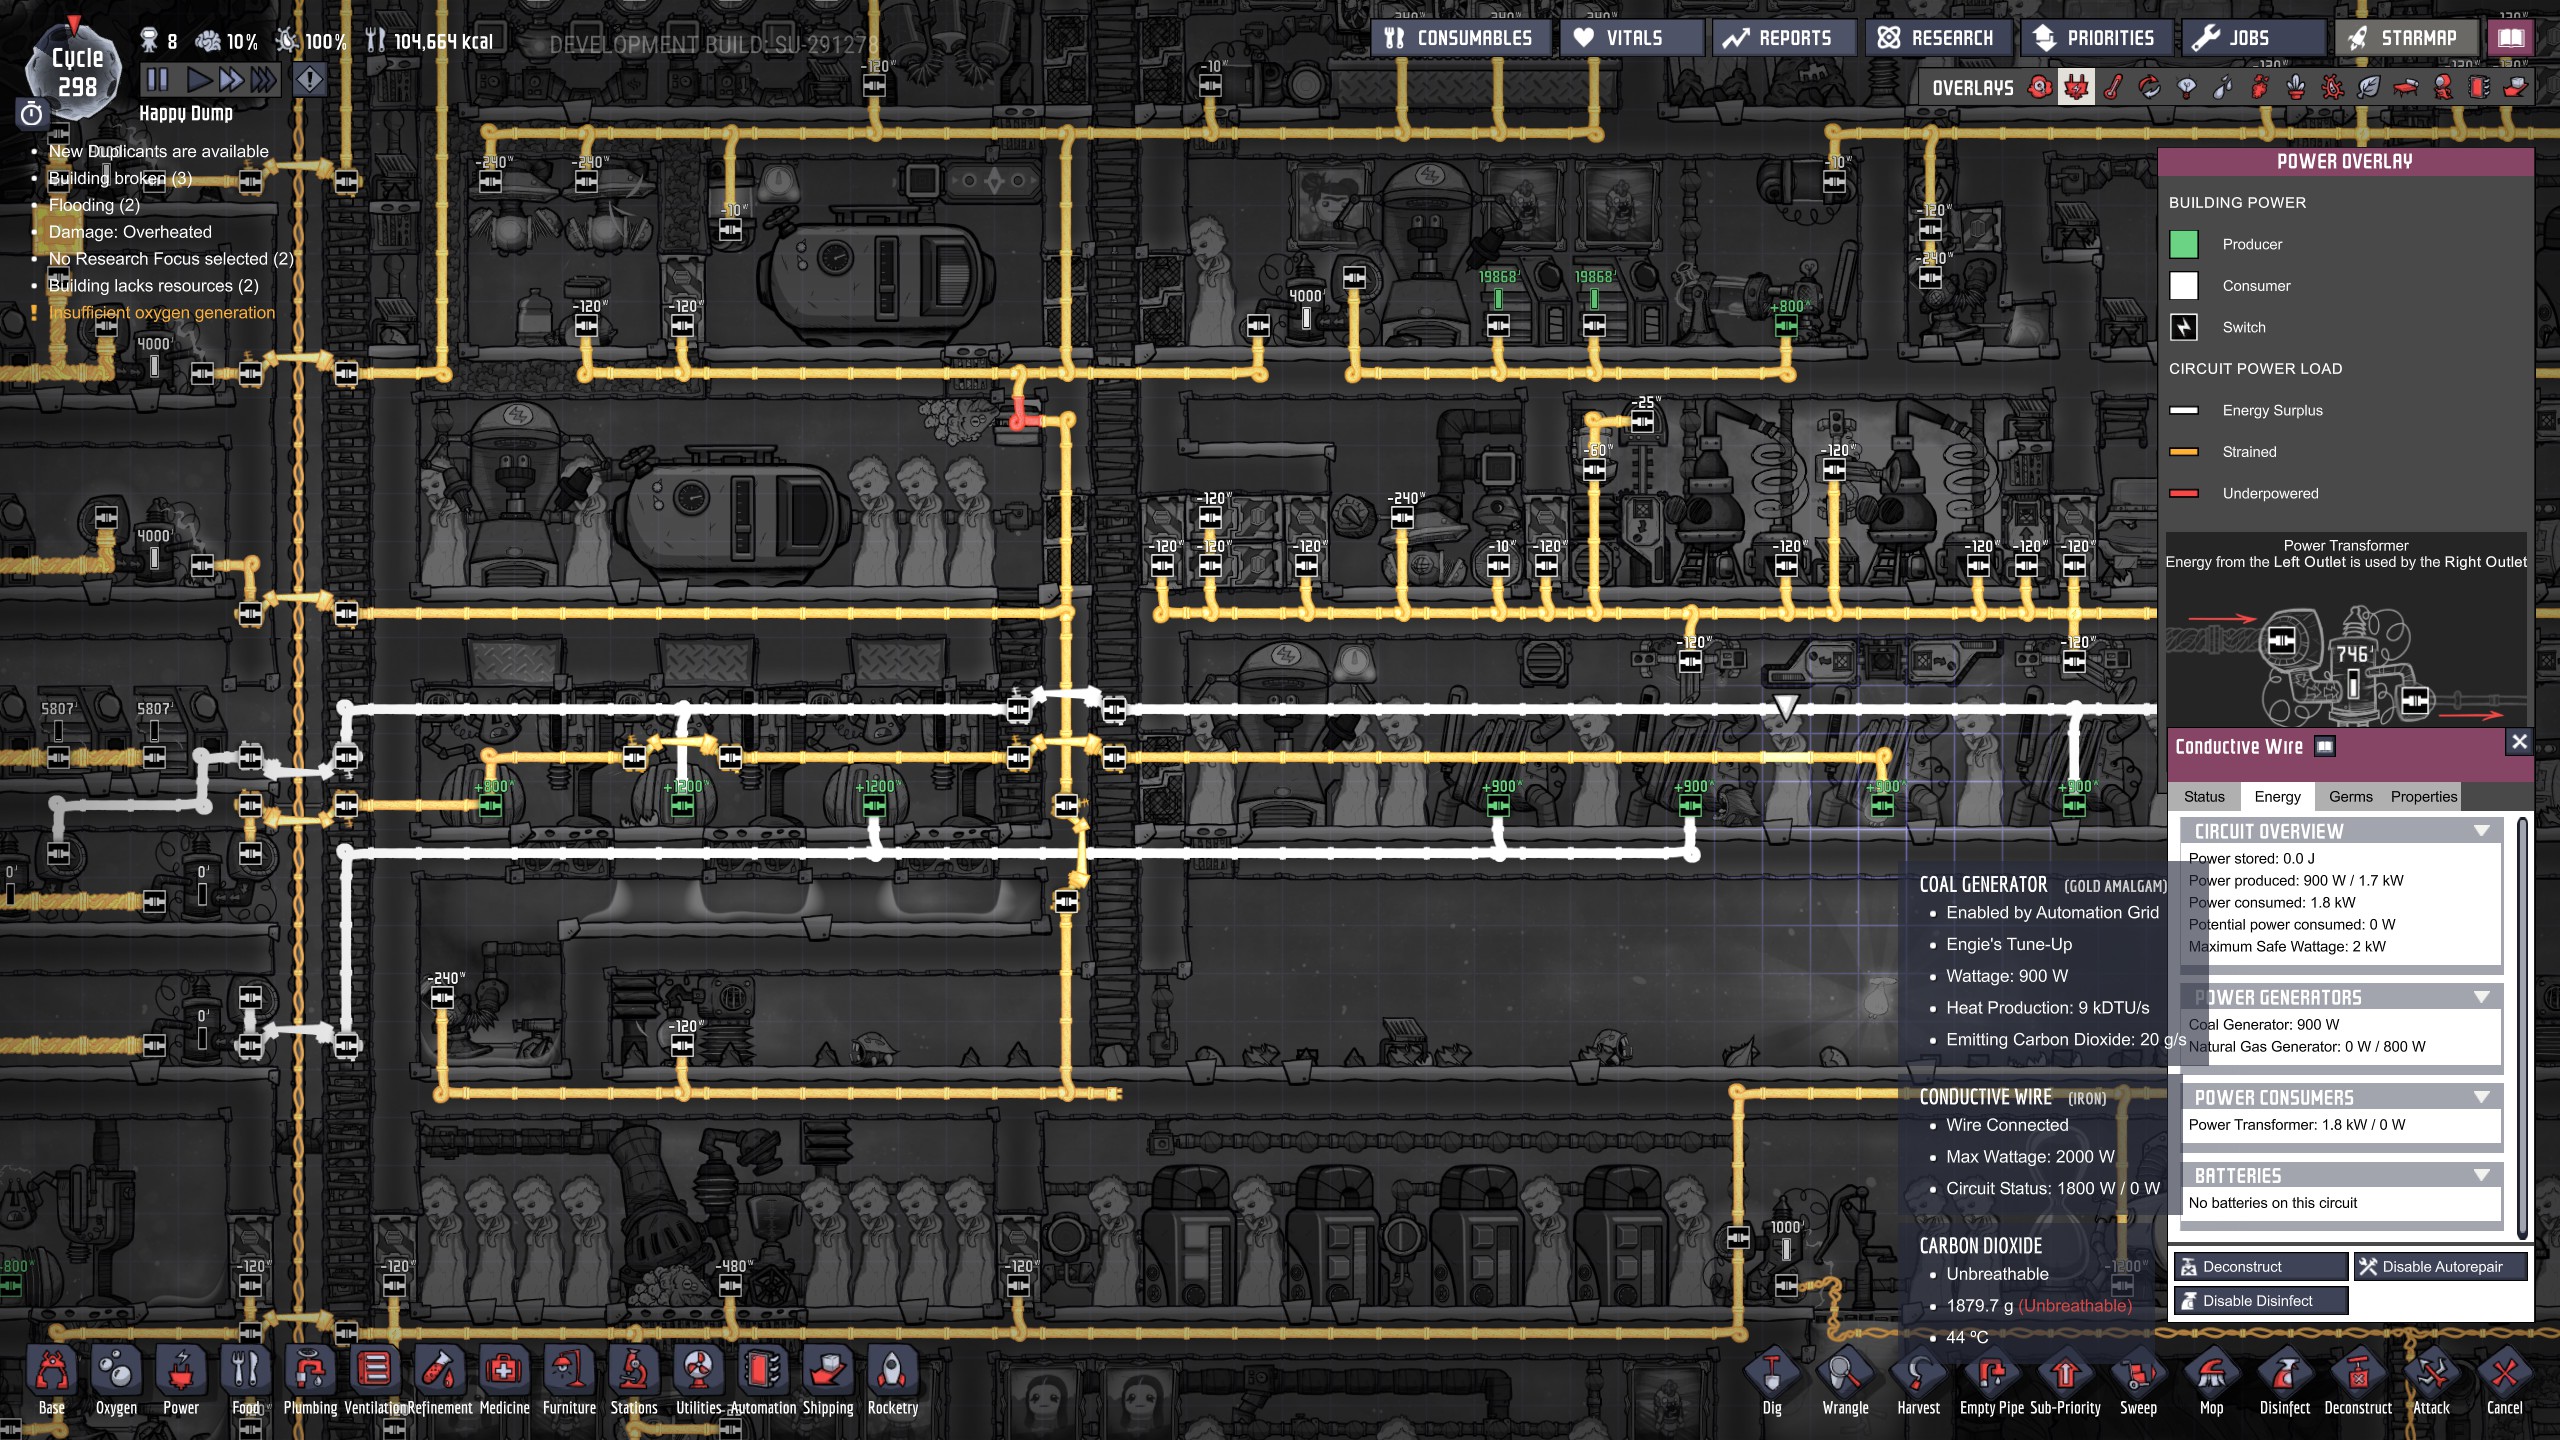The width and height of the screenshot is (2560, 1440).
Task: Open the Consumables menu
Action: pos(1459,38)
